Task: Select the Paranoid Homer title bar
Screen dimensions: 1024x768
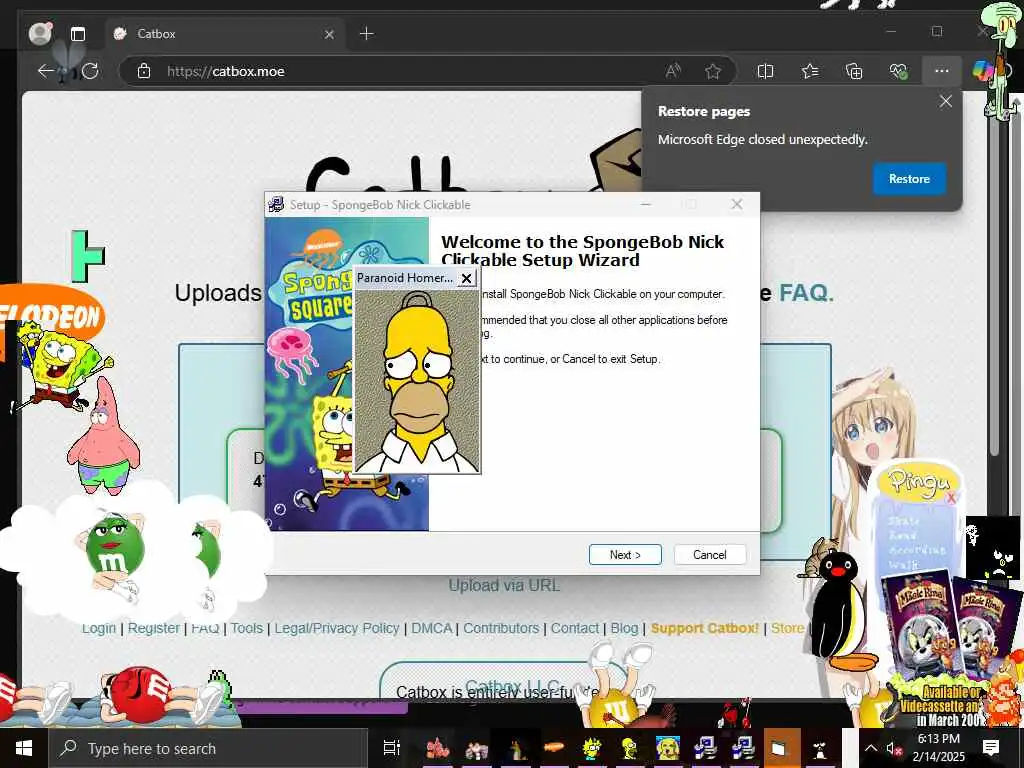Action: coord(405,278)
